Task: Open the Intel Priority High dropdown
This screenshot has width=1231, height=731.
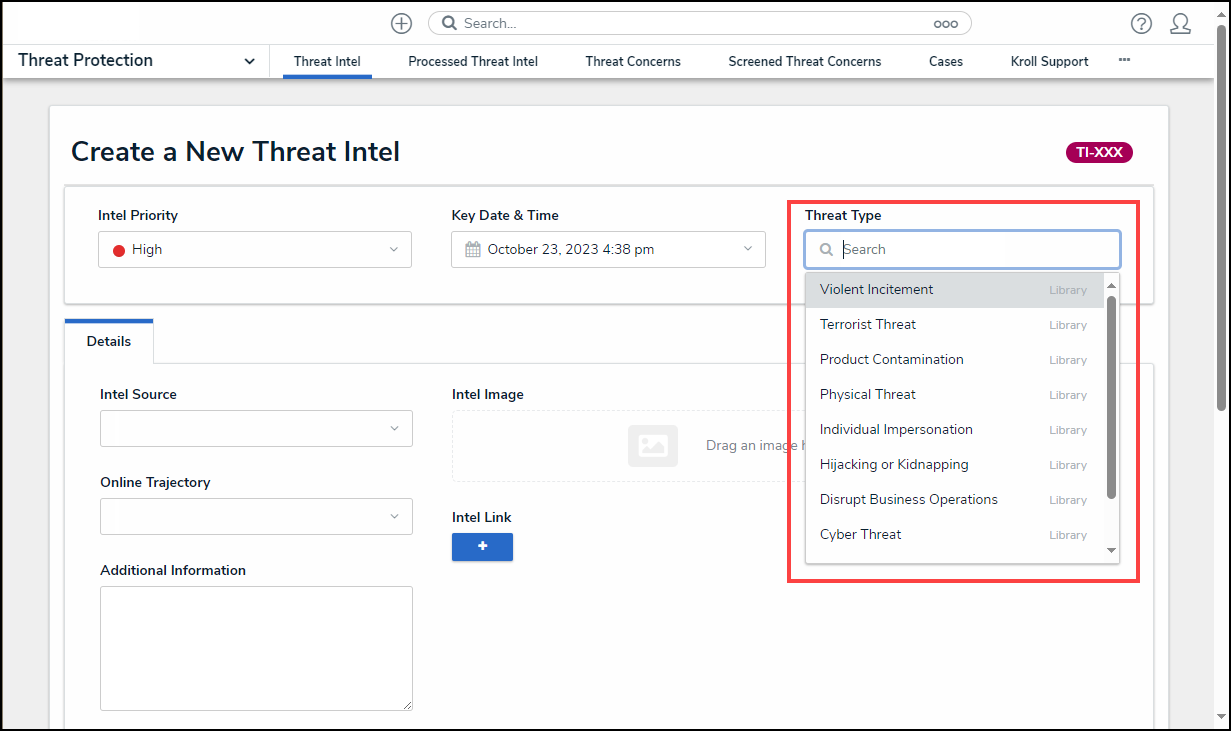Action: coord(255,249)
